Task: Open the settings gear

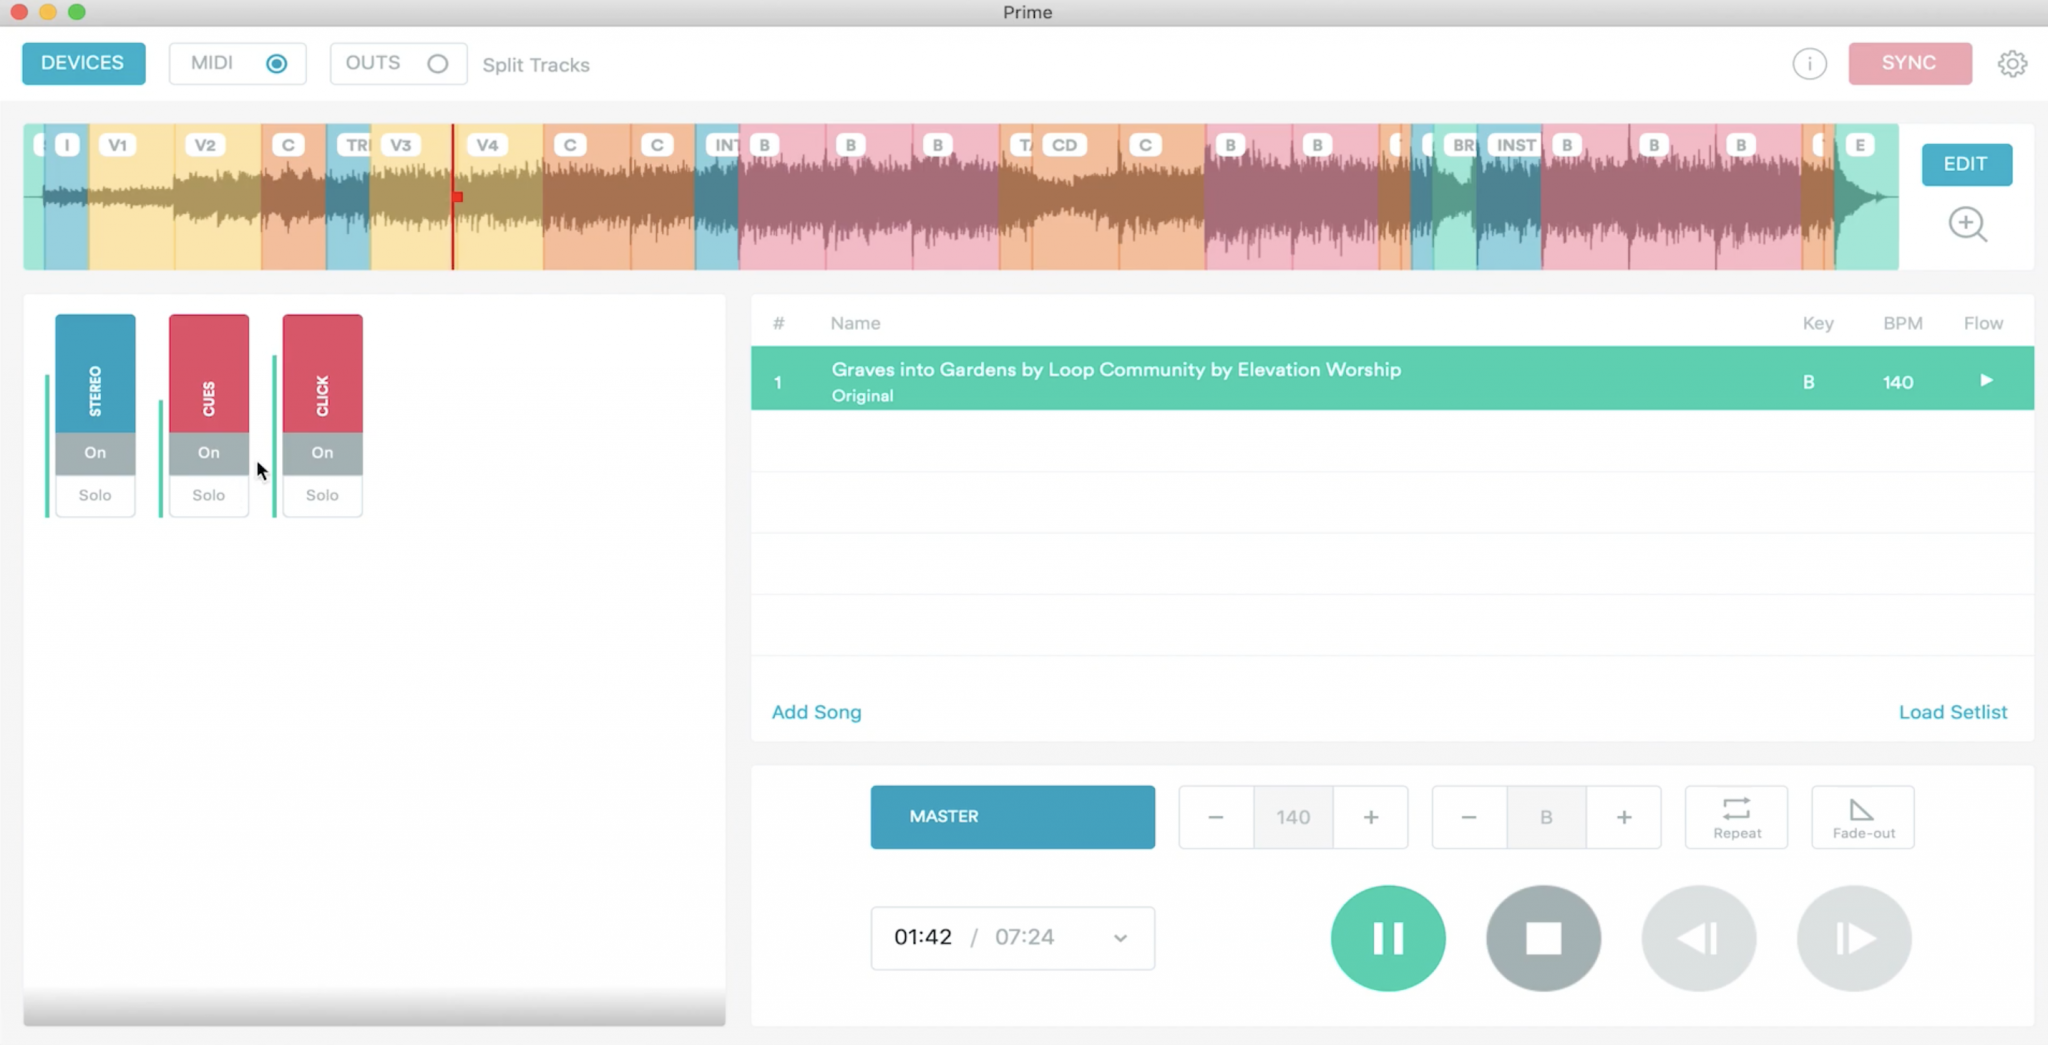Action: 2013,62
